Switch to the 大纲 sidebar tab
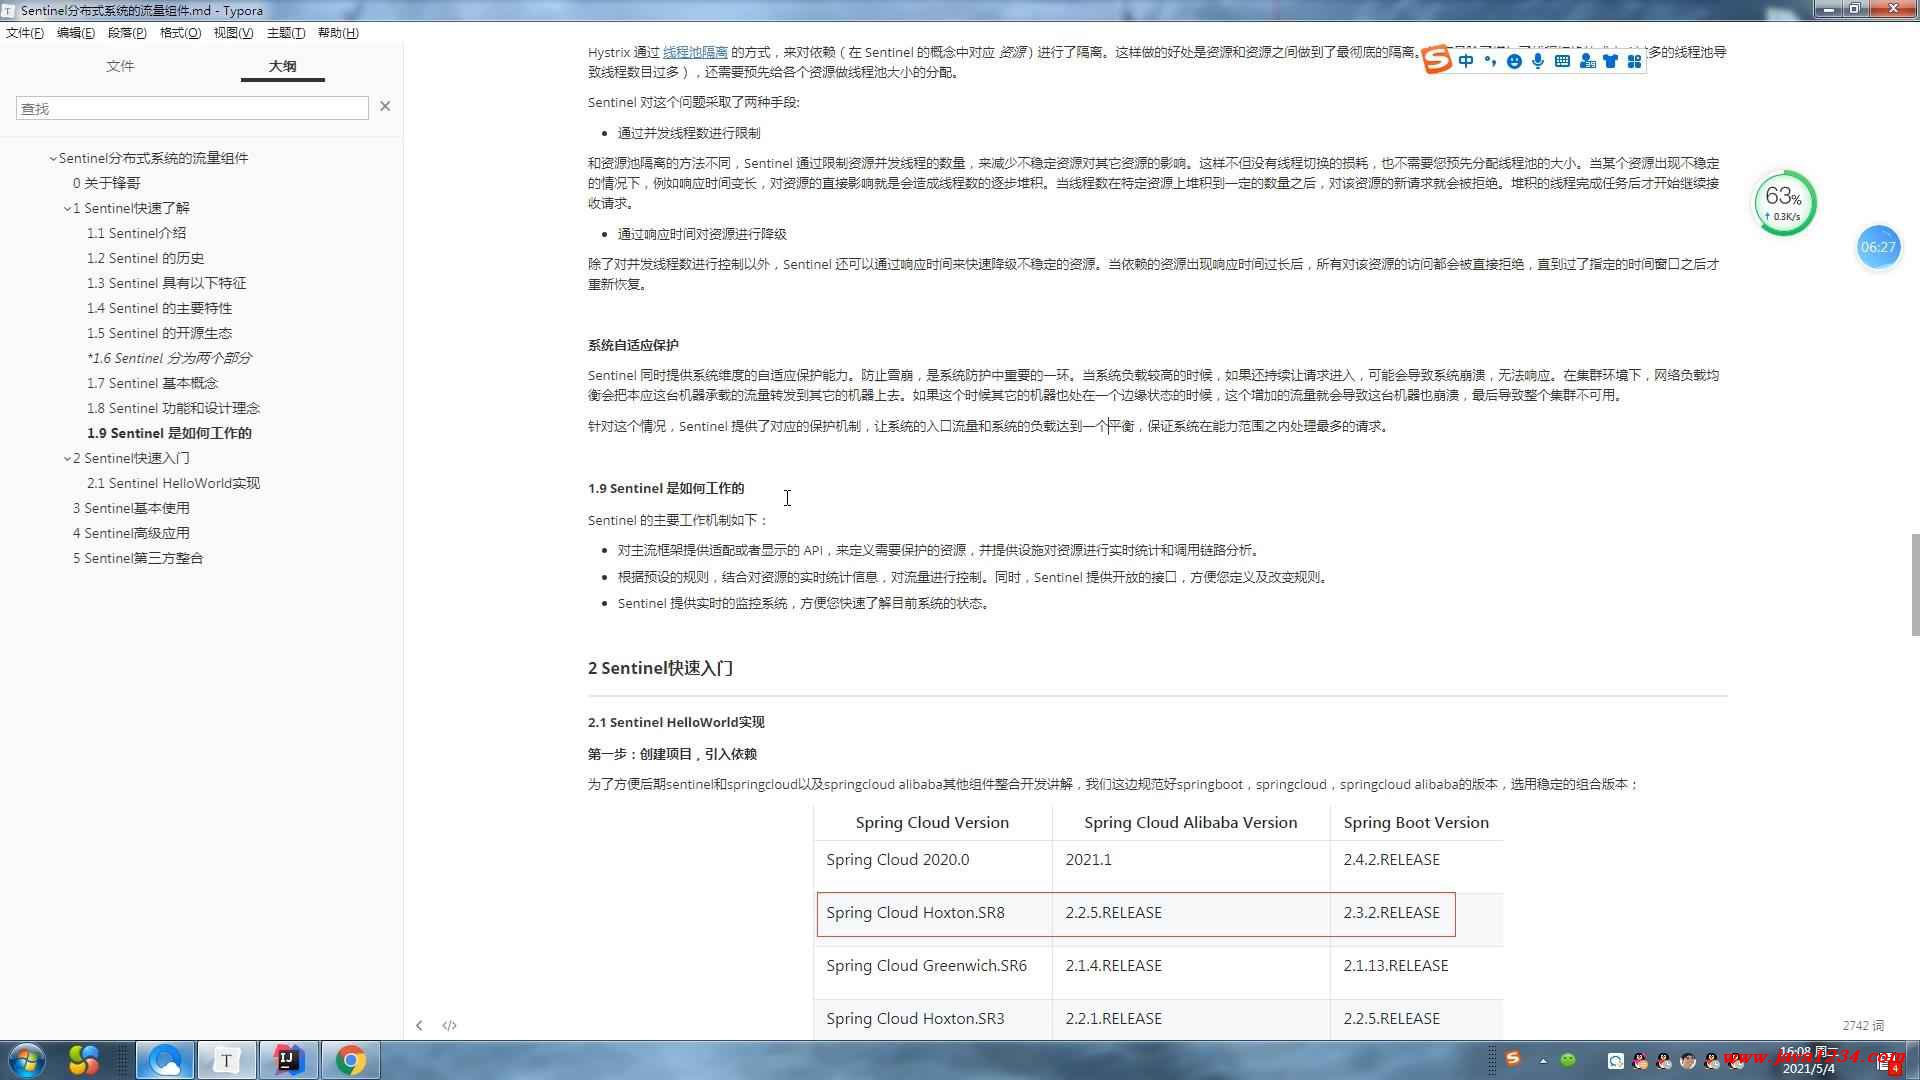 pos(282,66)
